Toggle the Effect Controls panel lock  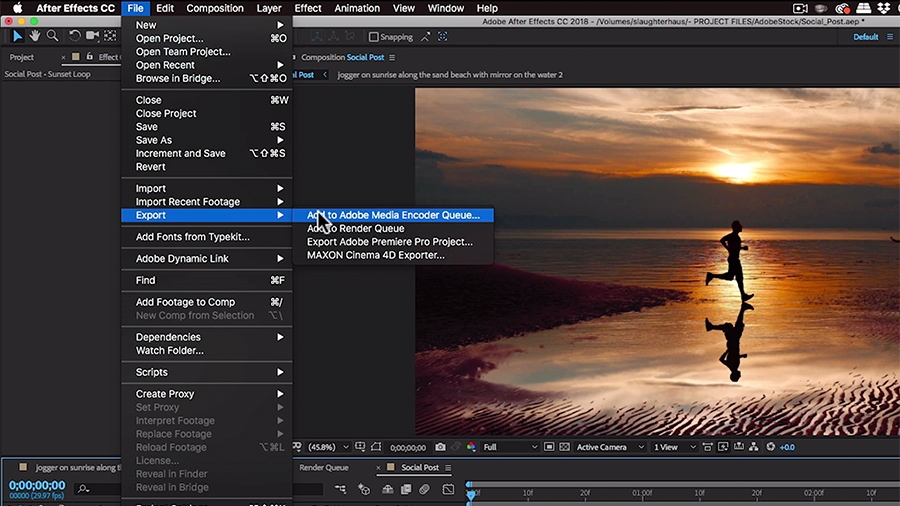[x=90, y=57]
